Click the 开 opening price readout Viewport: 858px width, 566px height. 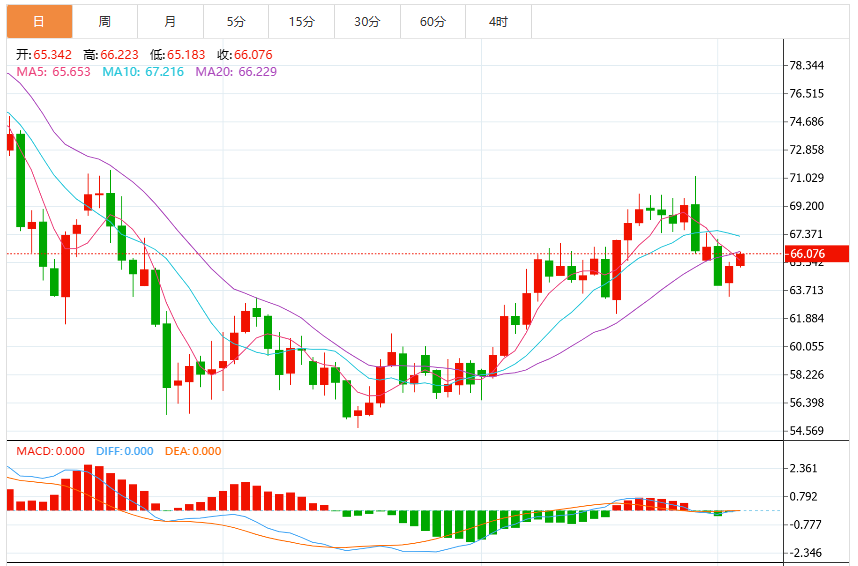(44, 55)
